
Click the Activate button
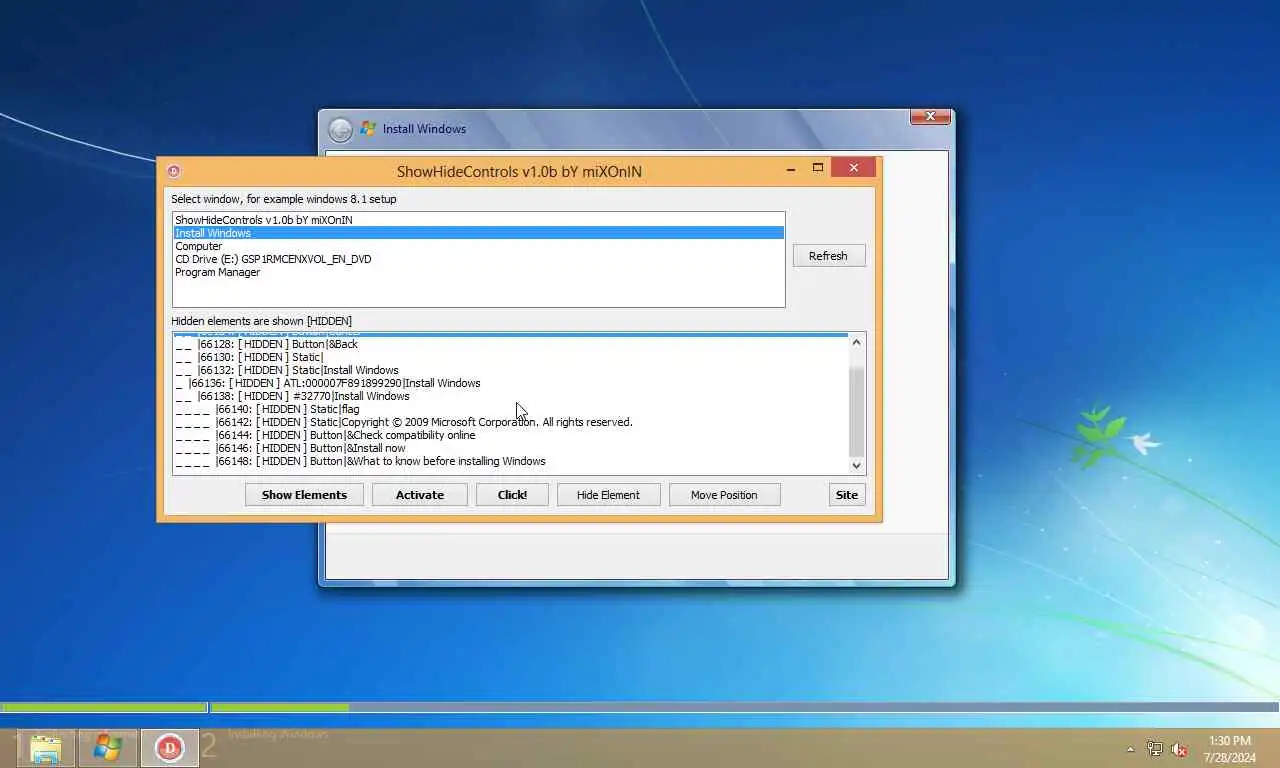click(x=420, y=494)
